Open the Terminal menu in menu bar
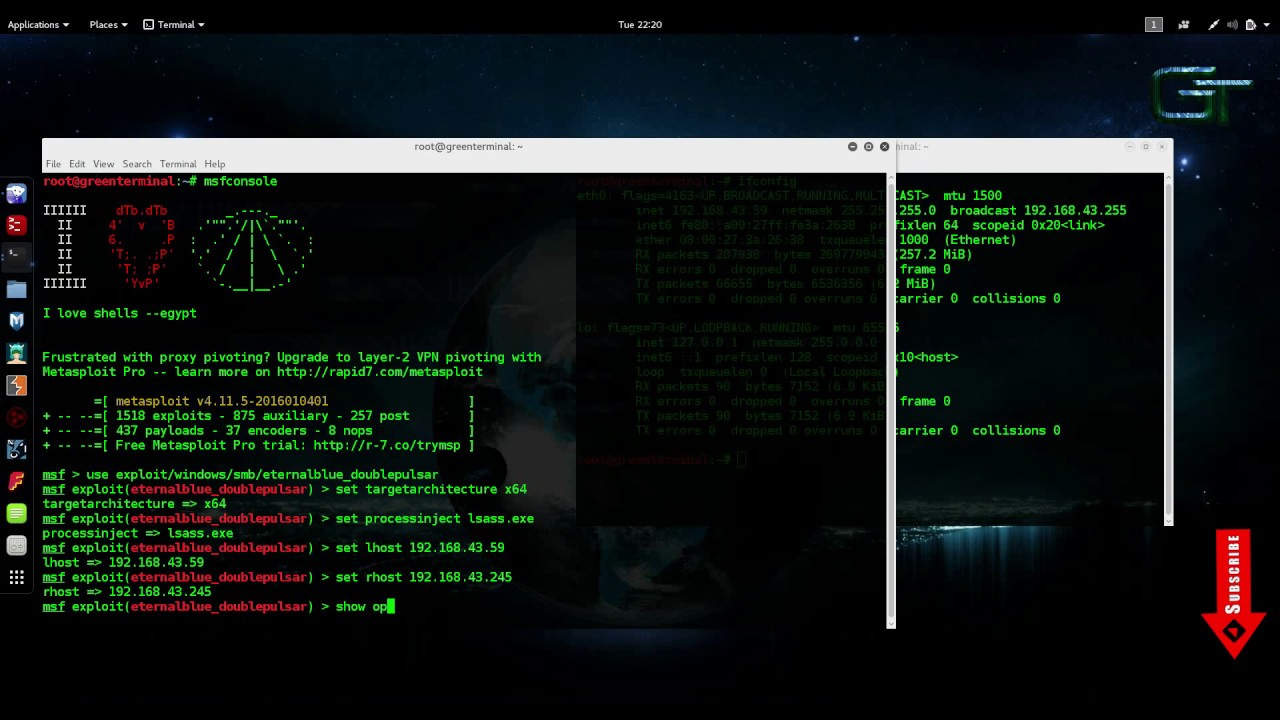Viewport: 1280px width, 720px height. (178, 164)
